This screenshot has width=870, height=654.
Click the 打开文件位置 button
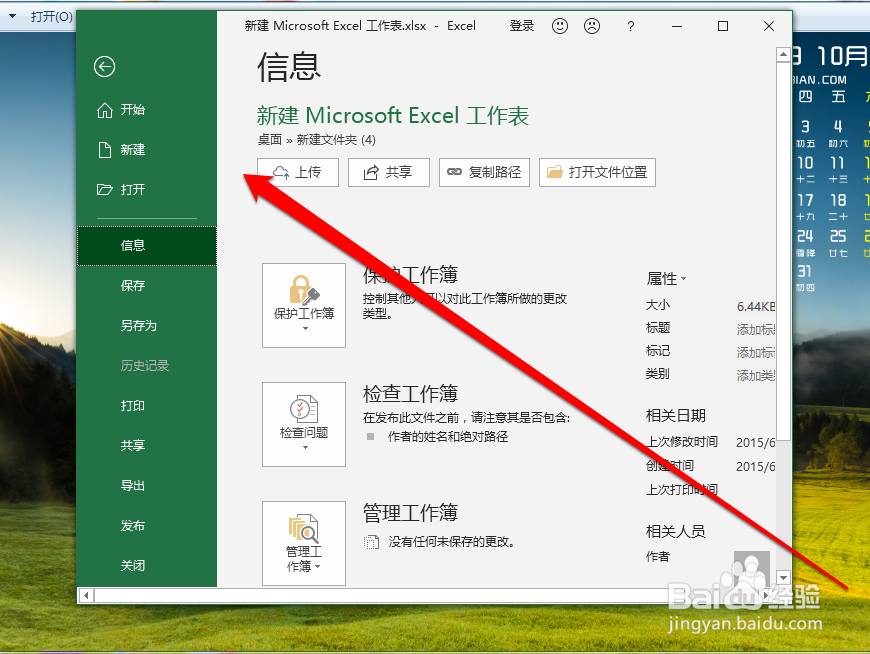tap(598, 173)
